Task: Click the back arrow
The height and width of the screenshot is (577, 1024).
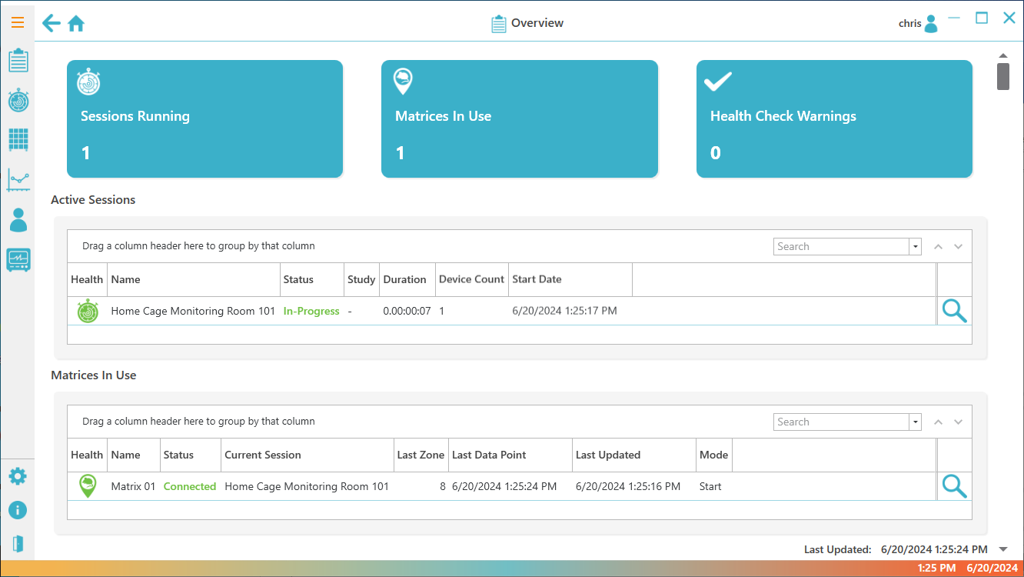Action: [51, 23]
